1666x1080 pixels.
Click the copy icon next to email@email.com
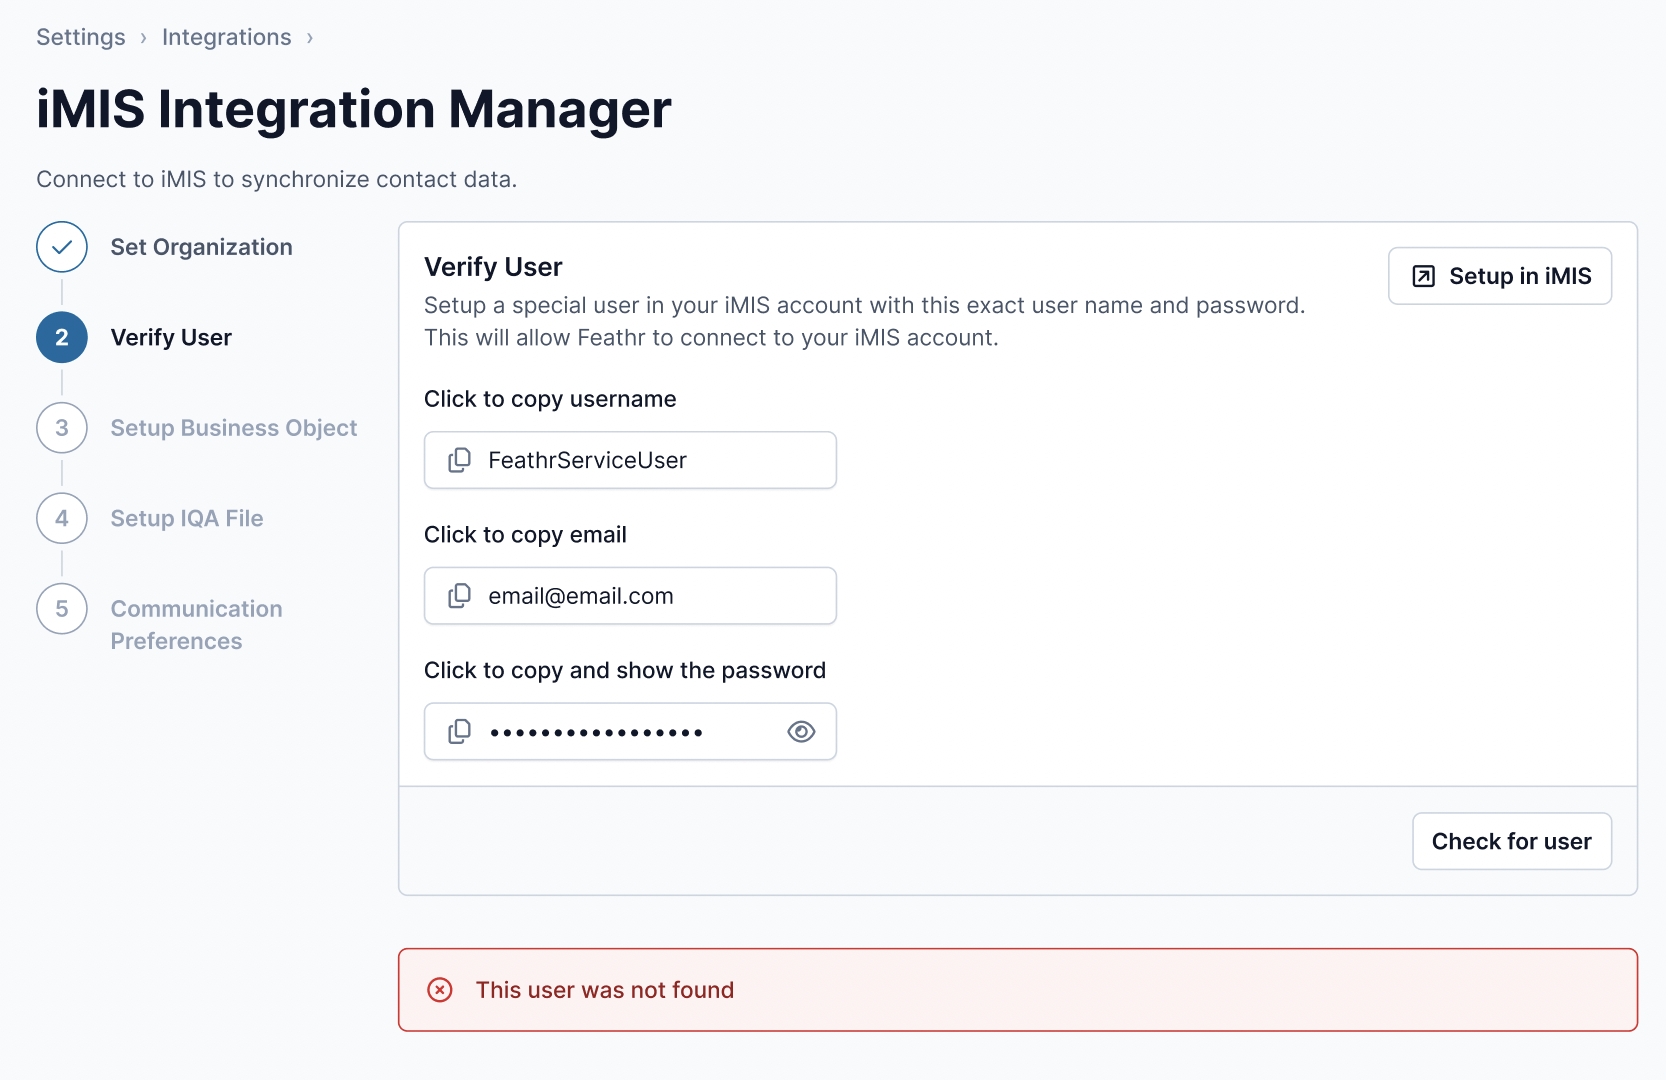pos(459,596)
